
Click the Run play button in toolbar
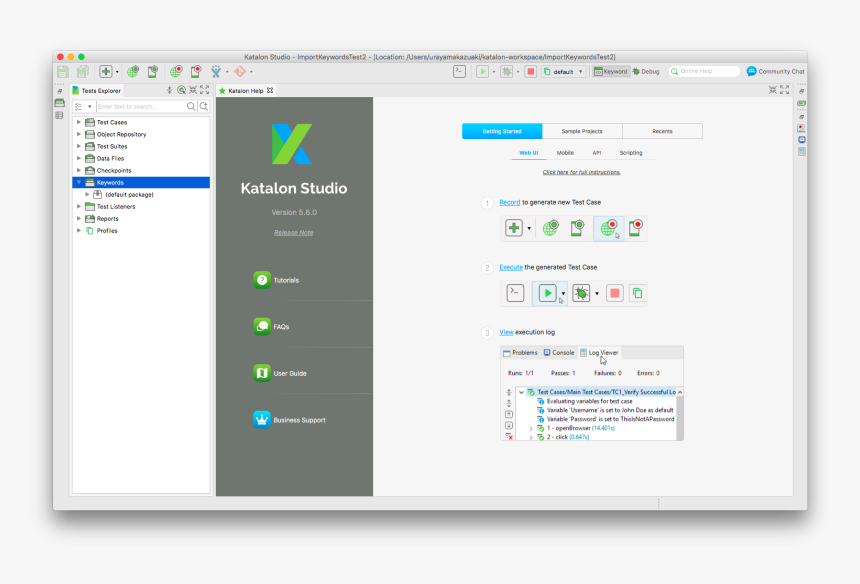(x=482, y=72)
